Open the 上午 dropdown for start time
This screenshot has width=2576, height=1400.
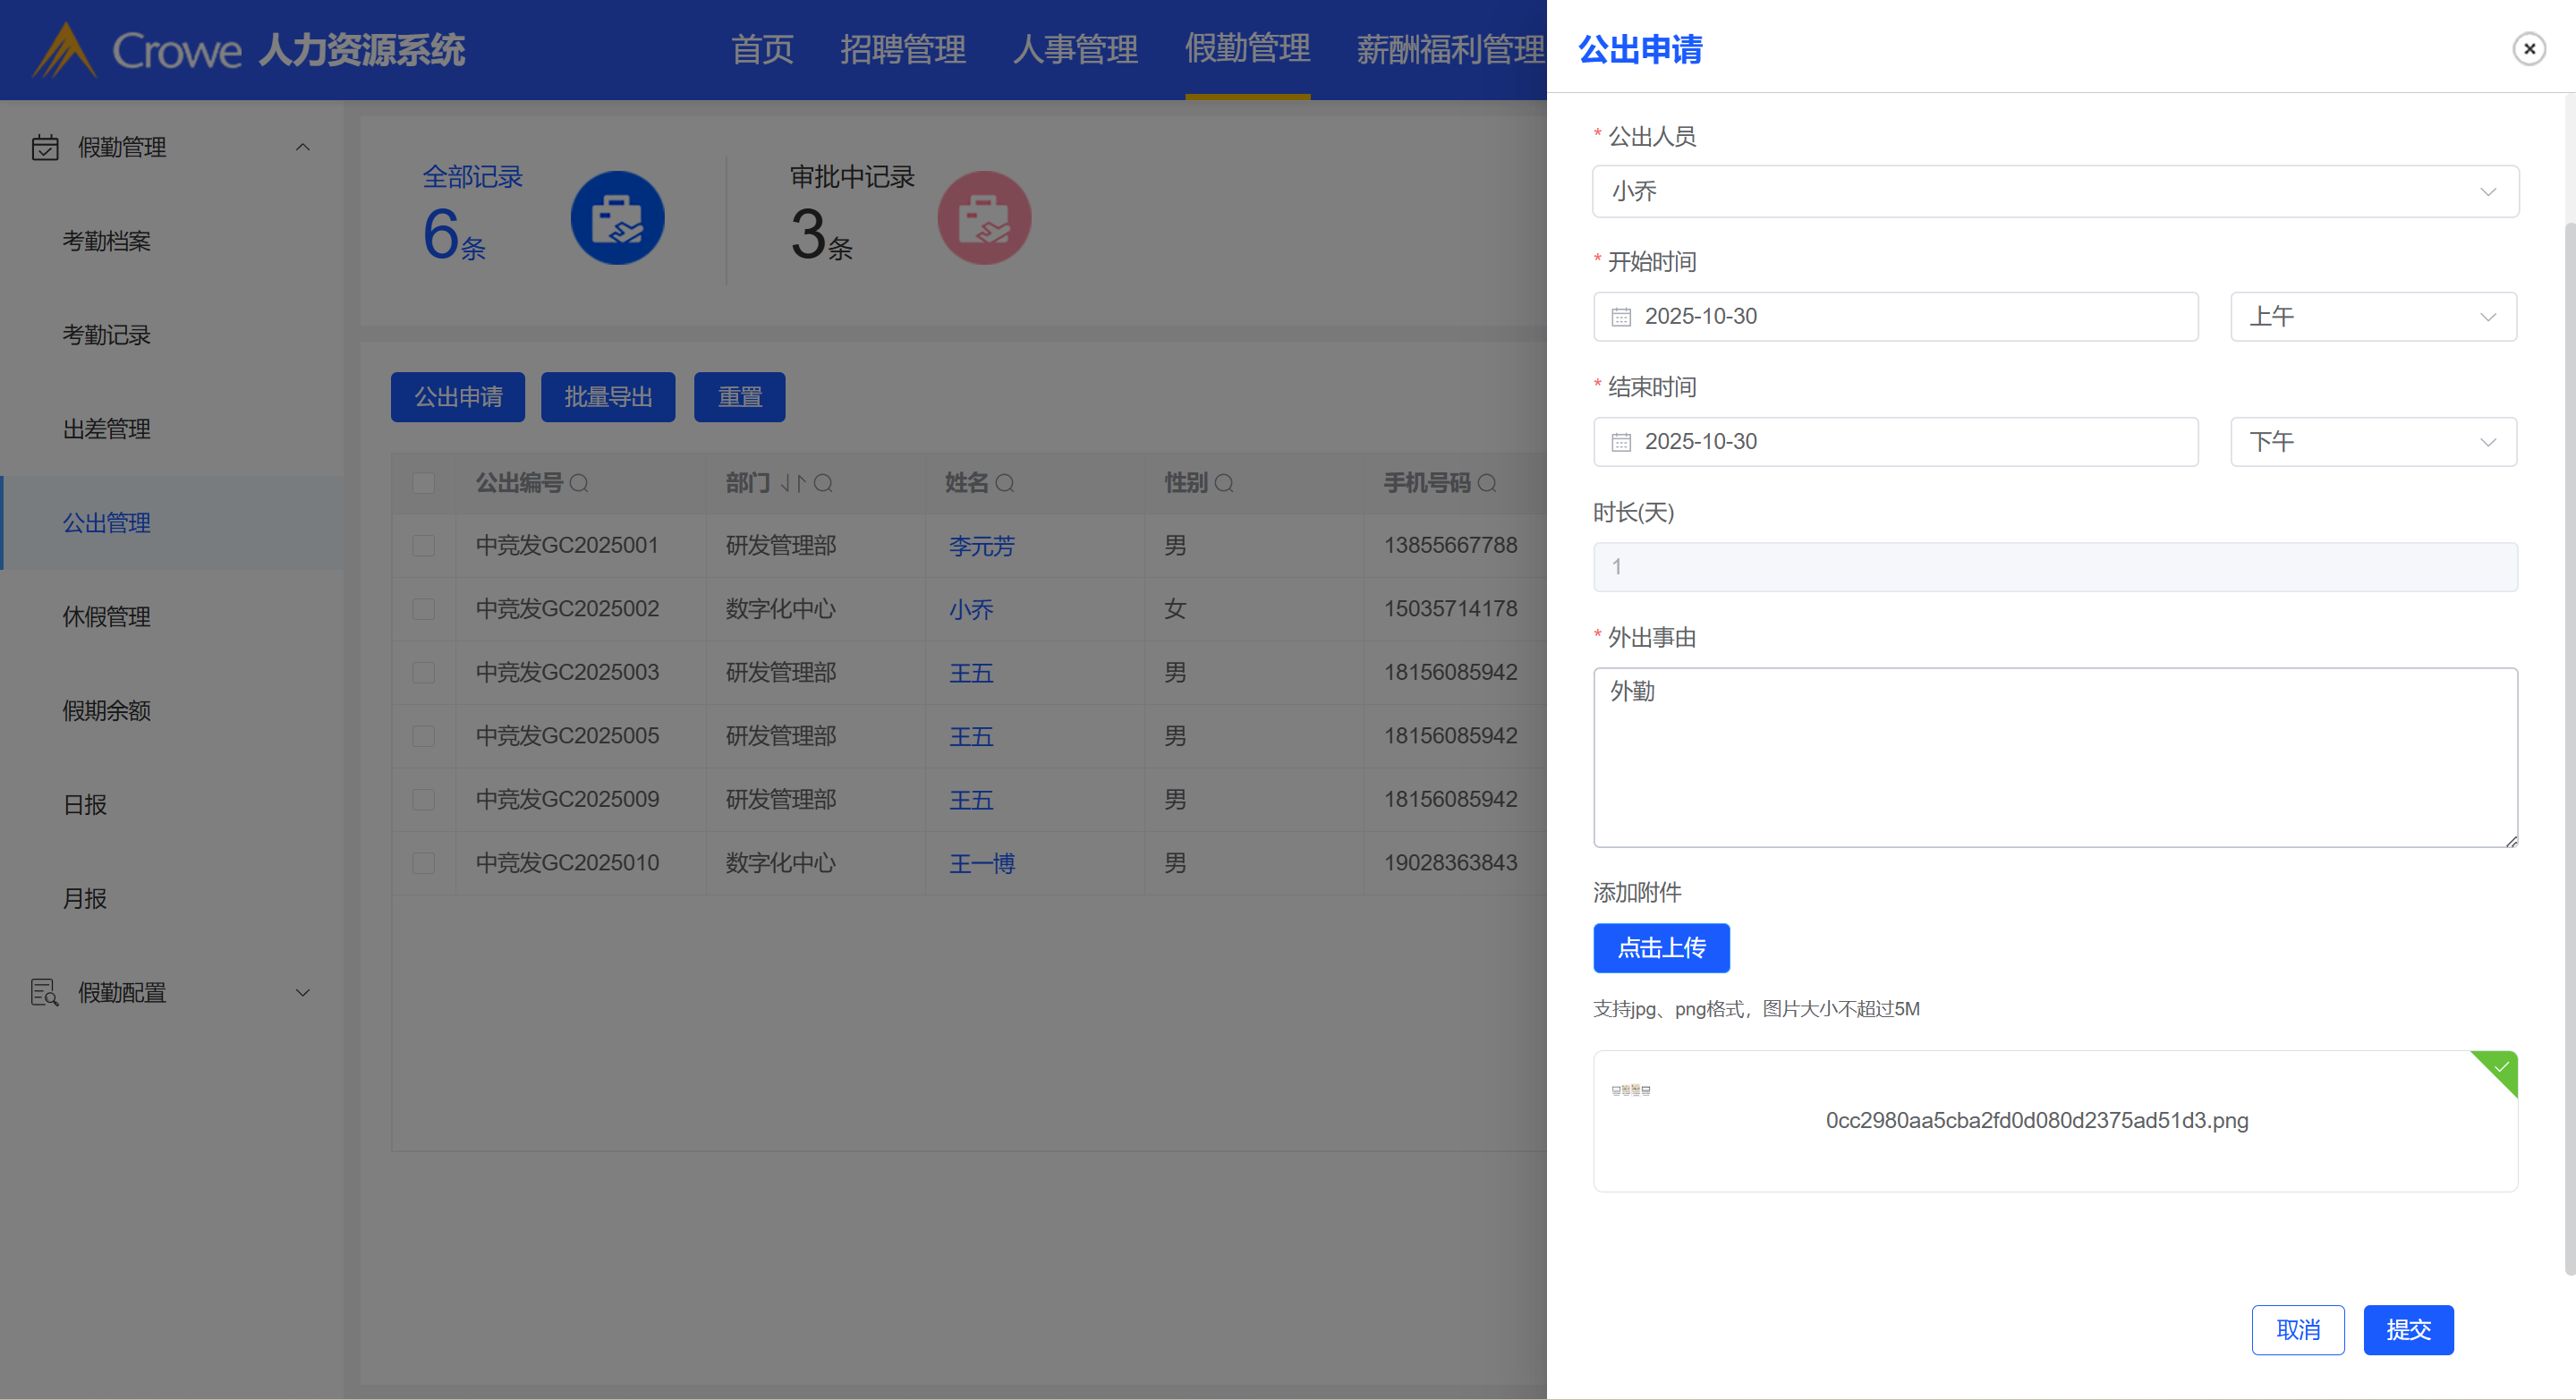pyautogui.click(x=2372, y=317)
